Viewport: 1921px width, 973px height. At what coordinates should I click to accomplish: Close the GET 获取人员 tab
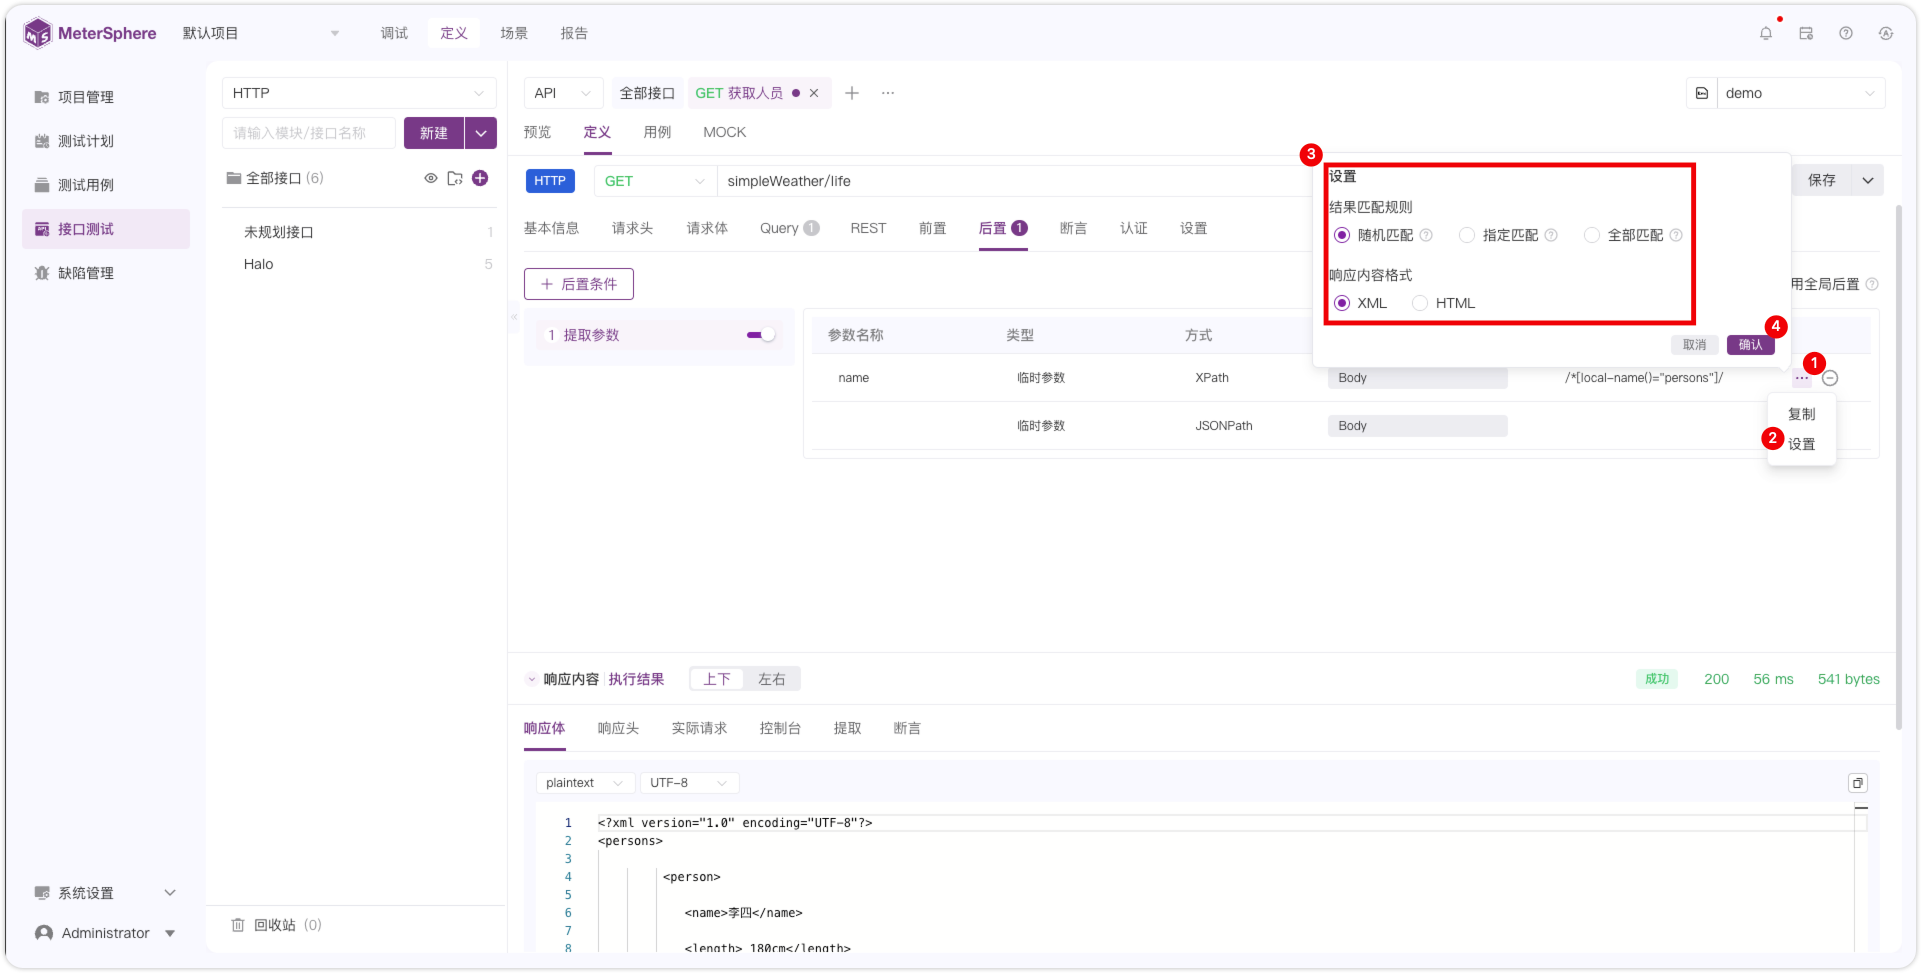814,93
